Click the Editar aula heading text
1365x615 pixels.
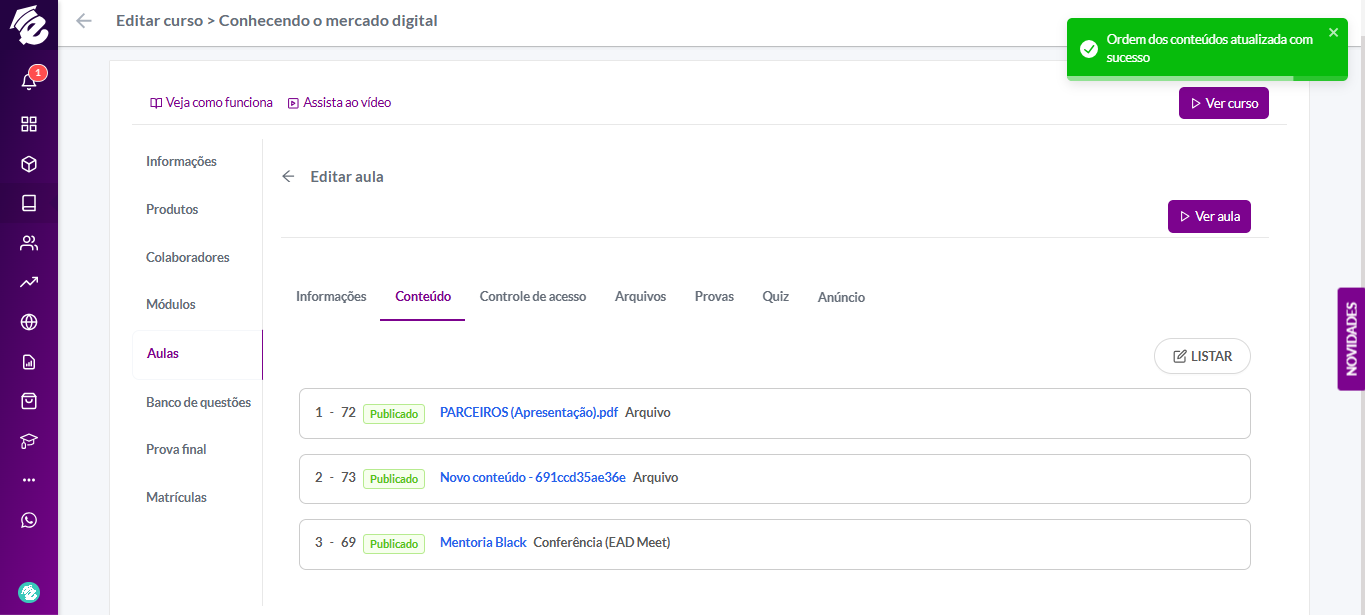(347, 176)
